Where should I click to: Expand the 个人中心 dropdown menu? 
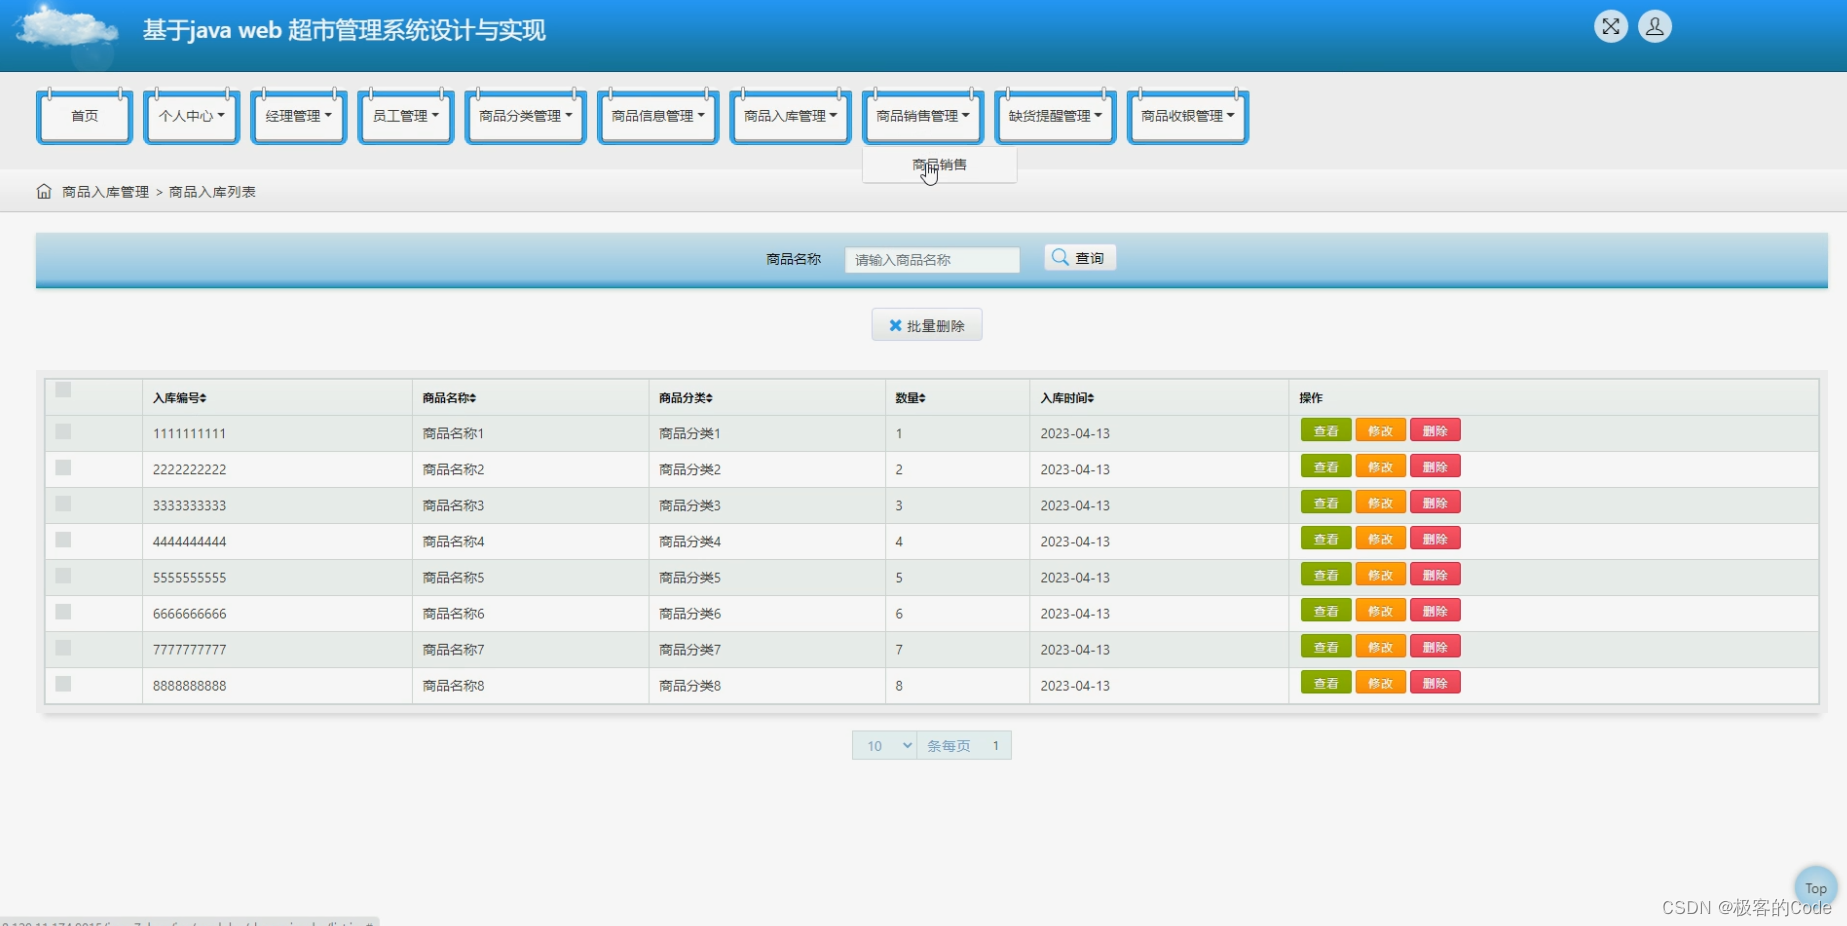pos(191,117)
